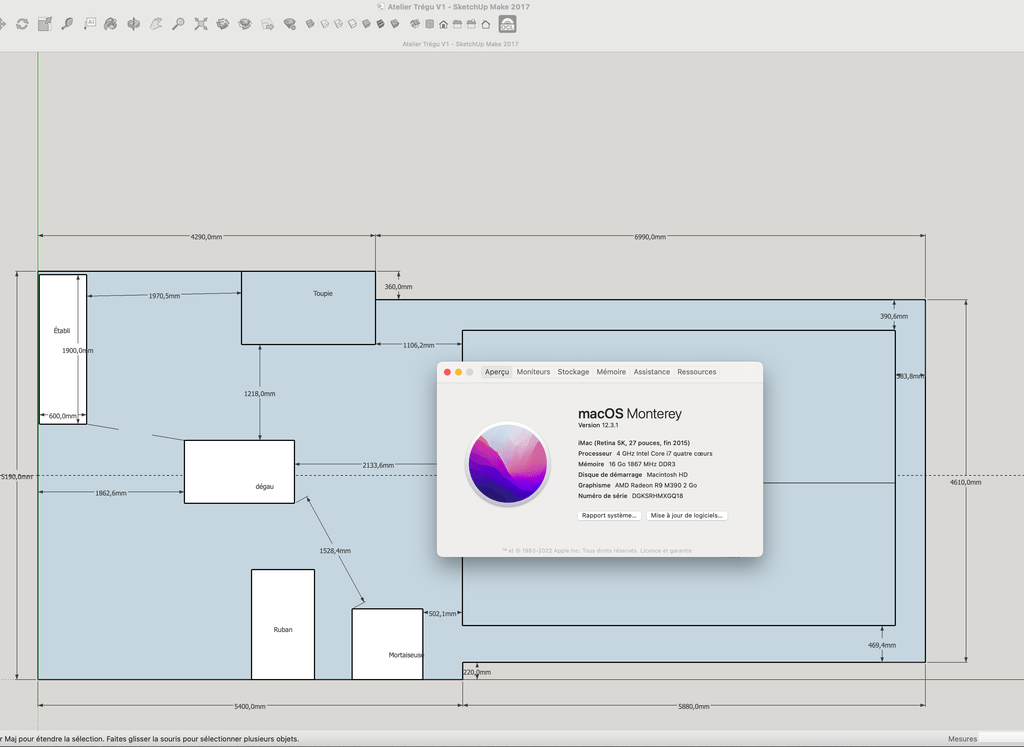Switch to Hidden Line style
The height and width of the screenshot is (747, 1024).
click(353, 24)
